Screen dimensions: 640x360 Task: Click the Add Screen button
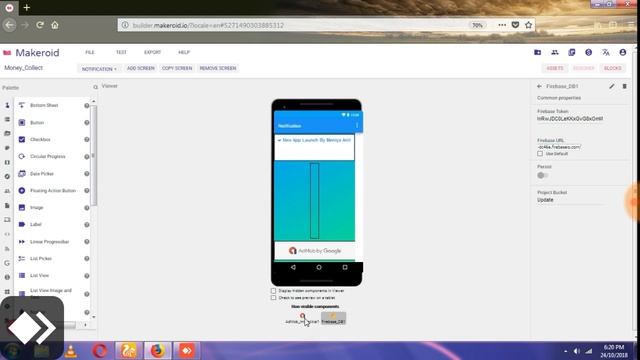(x=140, y=68)
